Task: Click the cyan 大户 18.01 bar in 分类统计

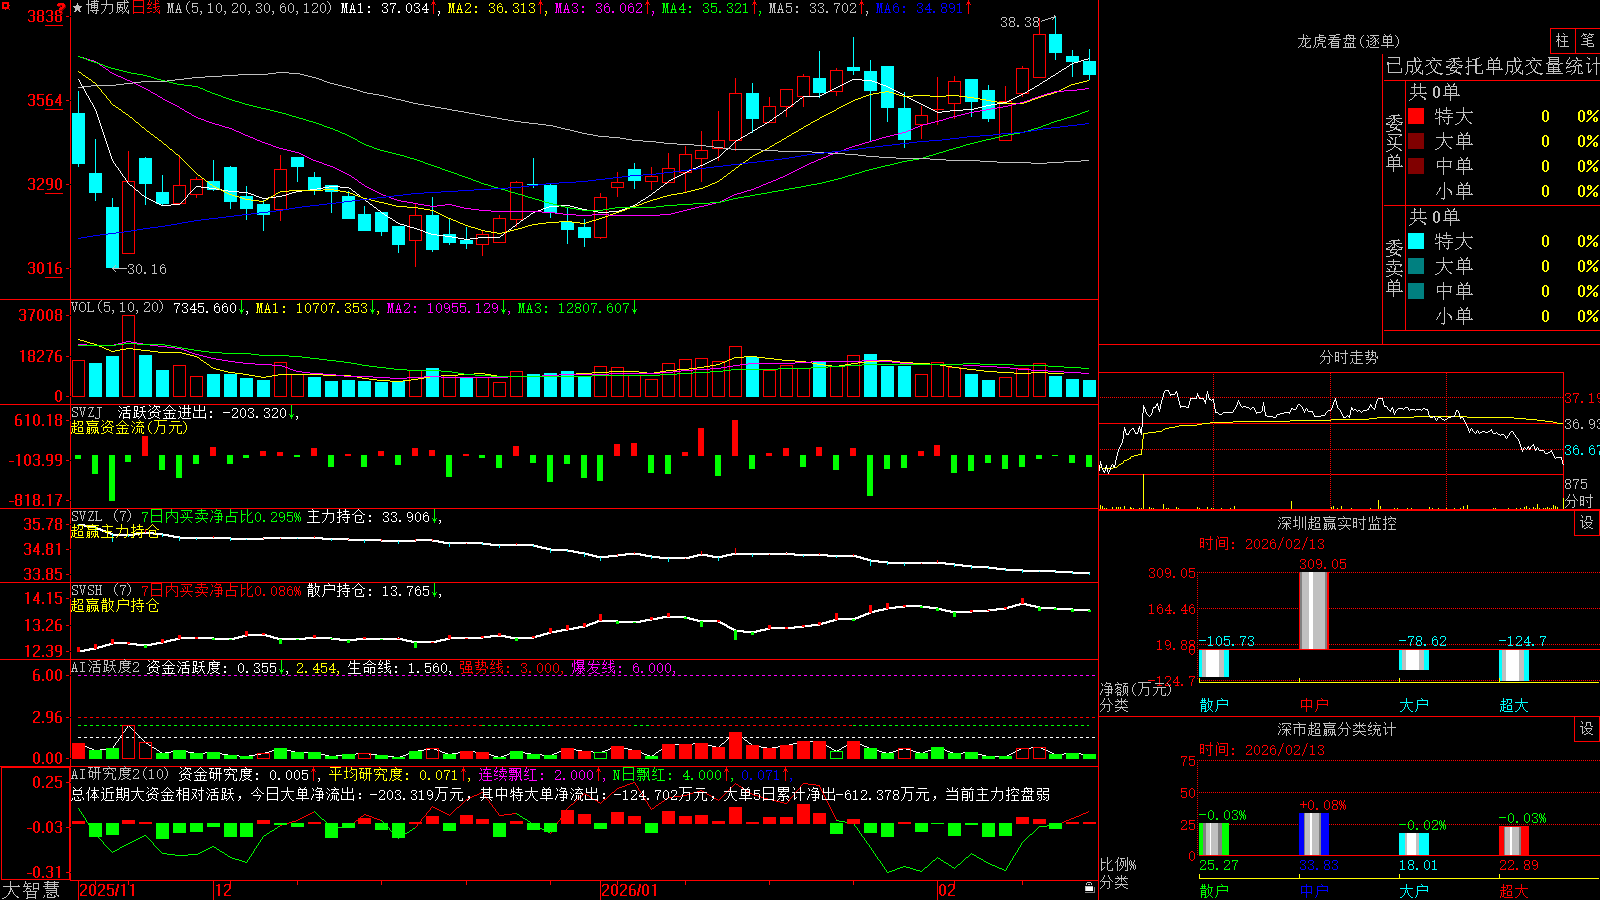Action: coord(1414,845)
